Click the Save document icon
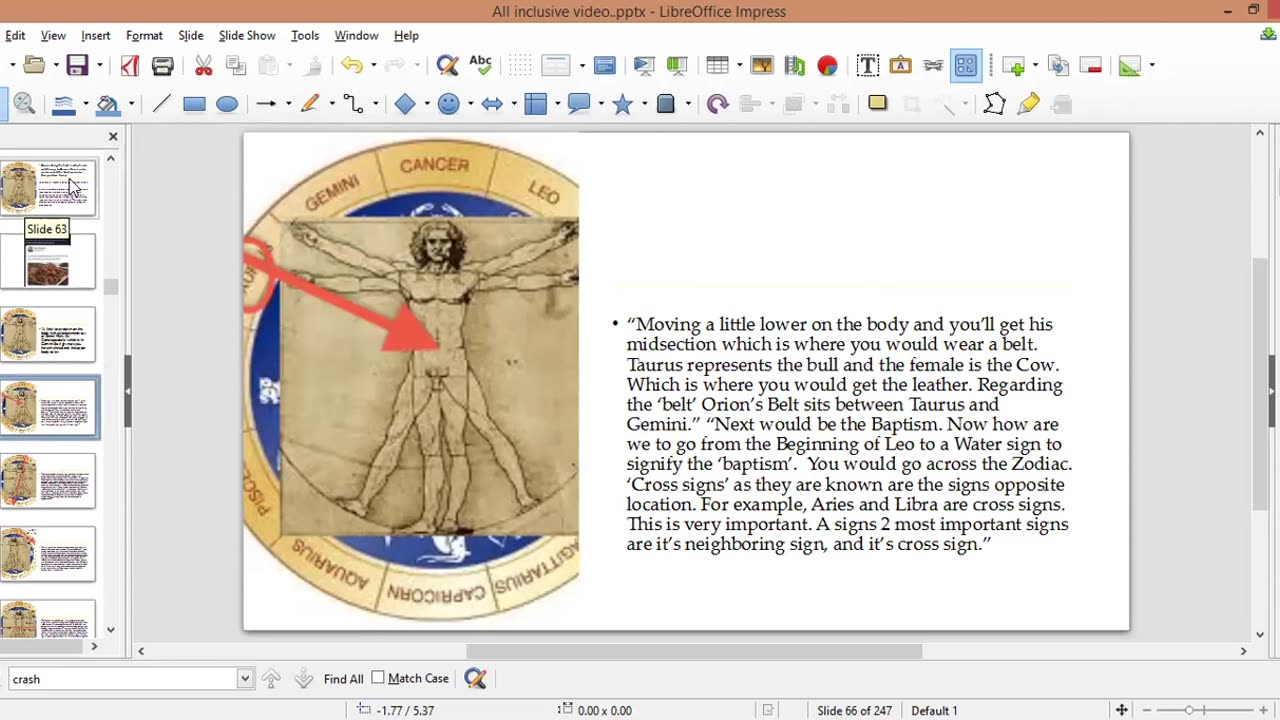This screenshot has height=720, width=1280. tap(77, 66)
